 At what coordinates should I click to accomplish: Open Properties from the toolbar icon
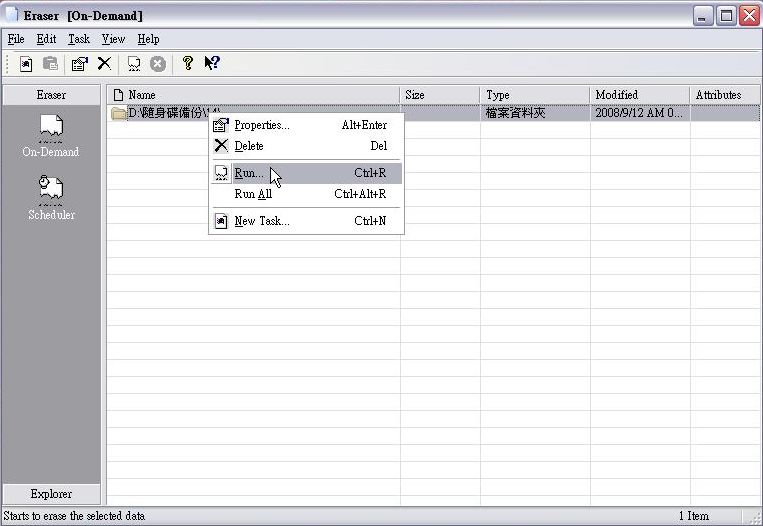pos(79,64)
